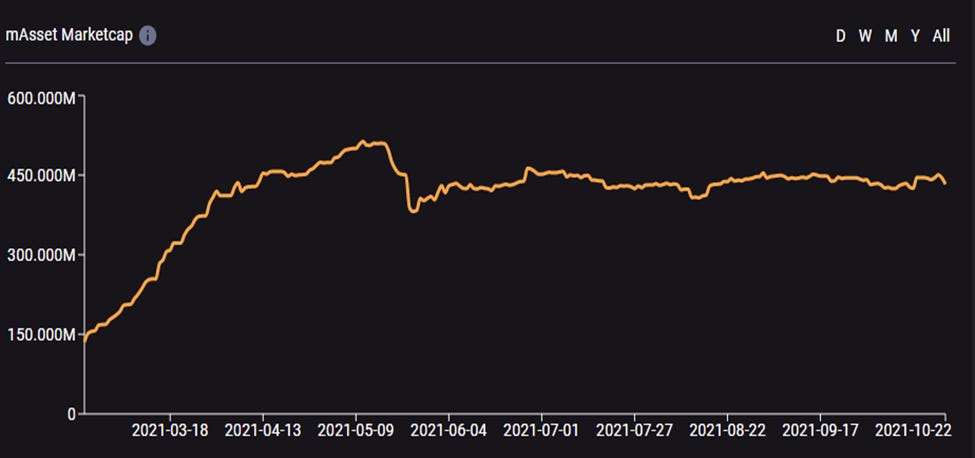The height and width of the screenshot is (458, 975).
Task: Select the All time range
Action: [941, 36]
